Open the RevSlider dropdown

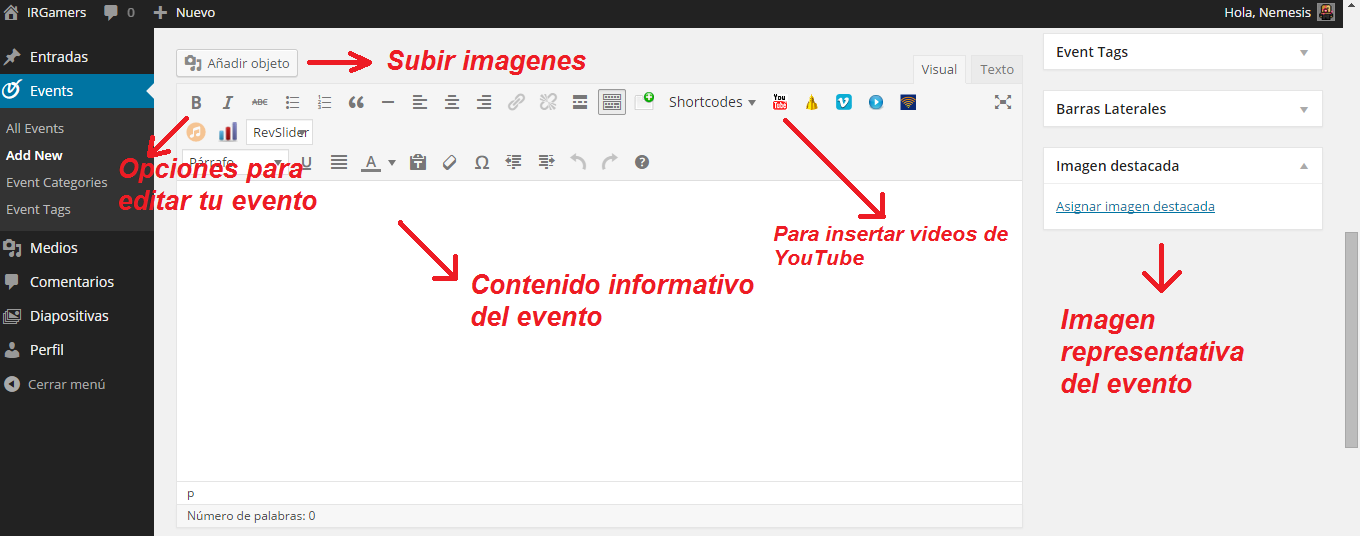280,132
